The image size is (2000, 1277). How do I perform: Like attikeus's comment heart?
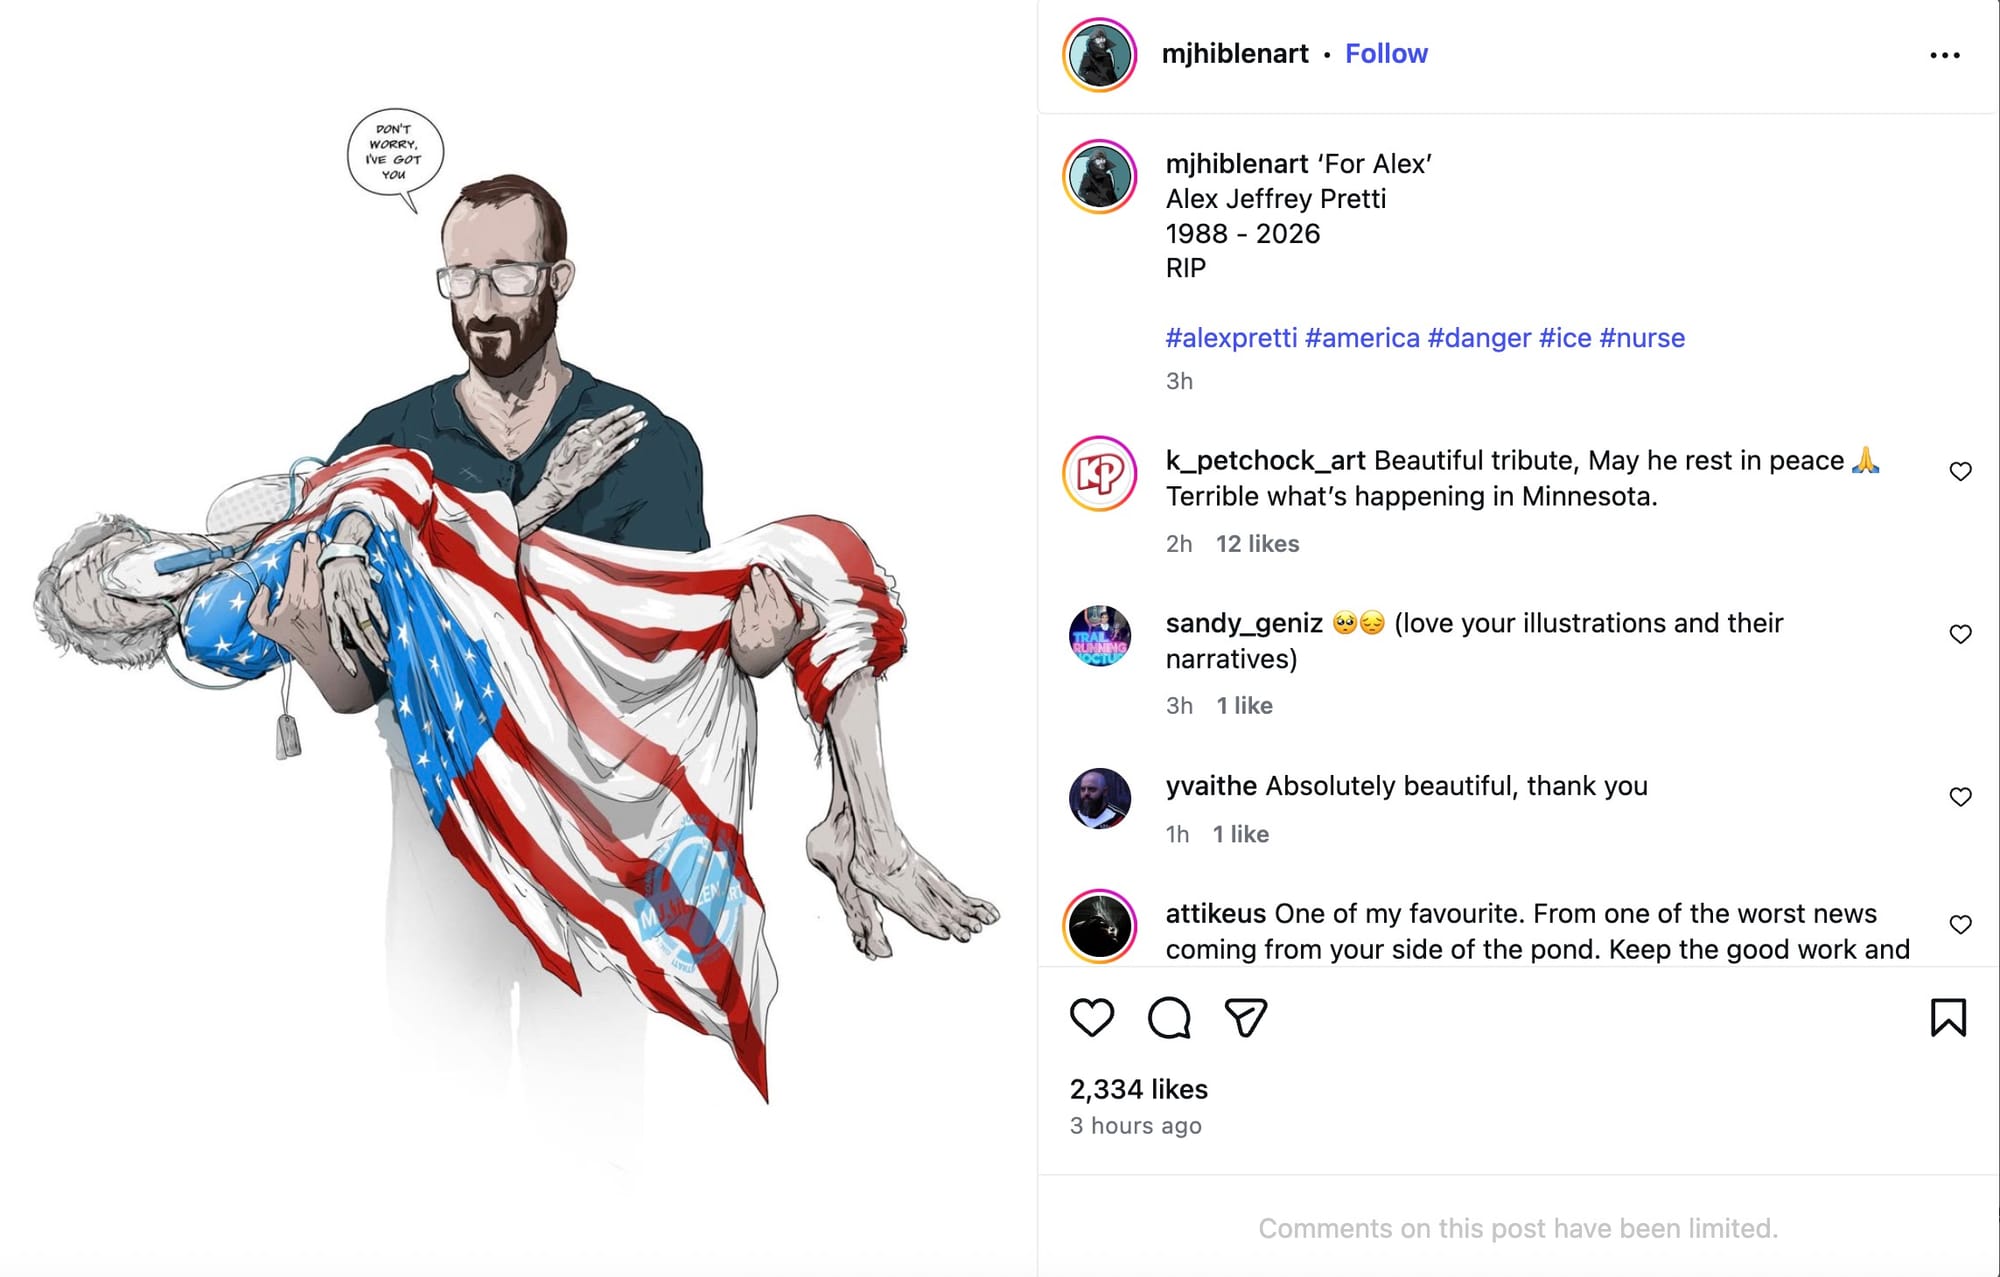1960,925
